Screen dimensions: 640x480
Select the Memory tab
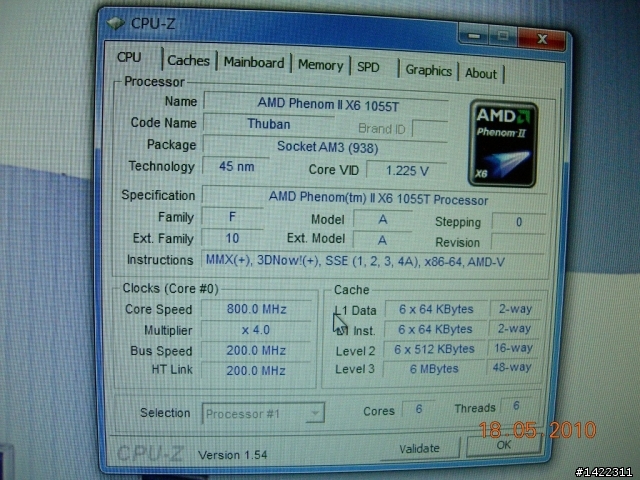click(320, 65)
